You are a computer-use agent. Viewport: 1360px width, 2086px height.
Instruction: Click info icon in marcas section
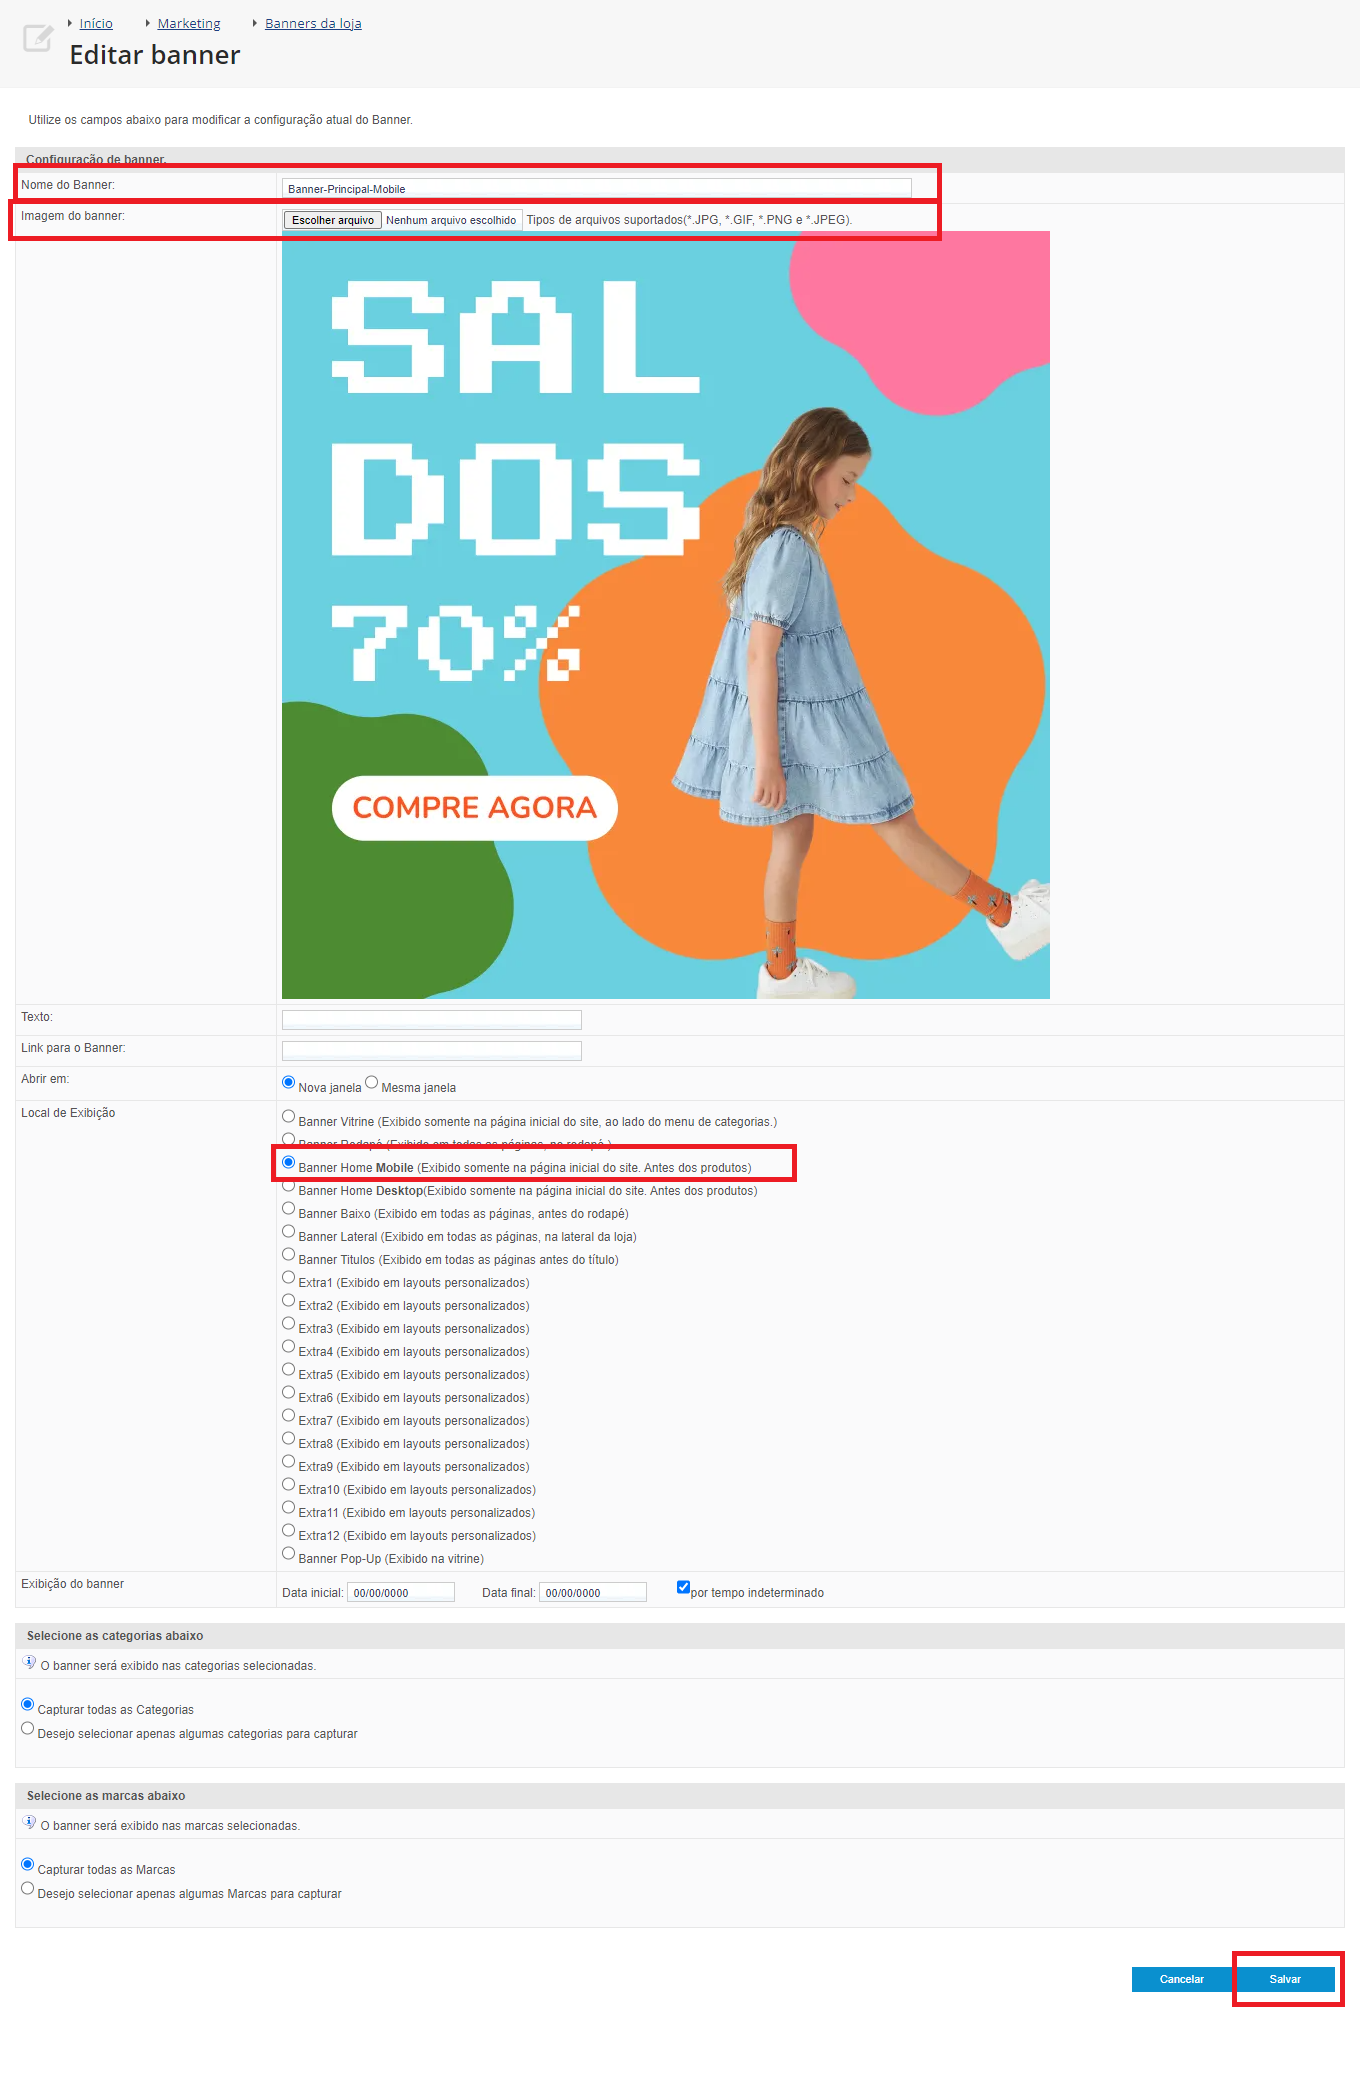coord(29,1822)
